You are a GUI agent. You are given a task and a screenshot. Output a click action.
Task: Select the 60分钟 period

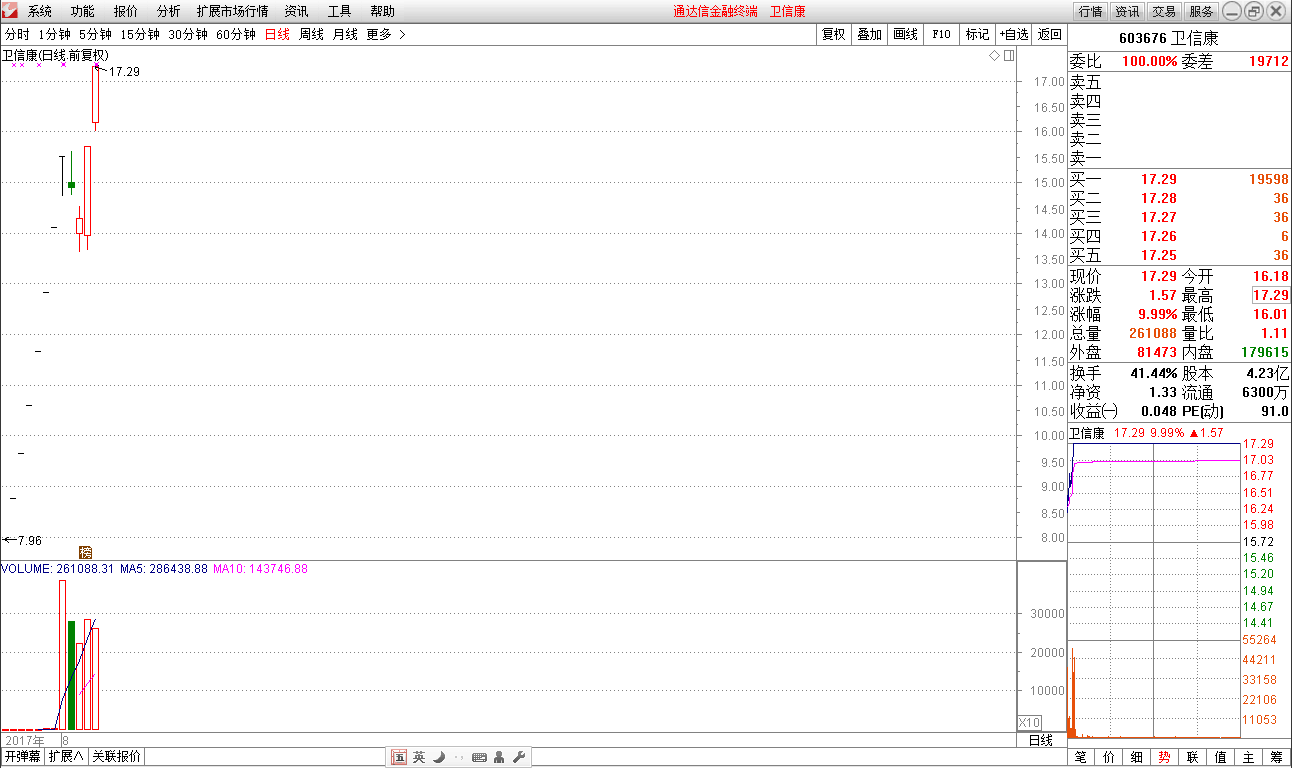coord(236,34)
